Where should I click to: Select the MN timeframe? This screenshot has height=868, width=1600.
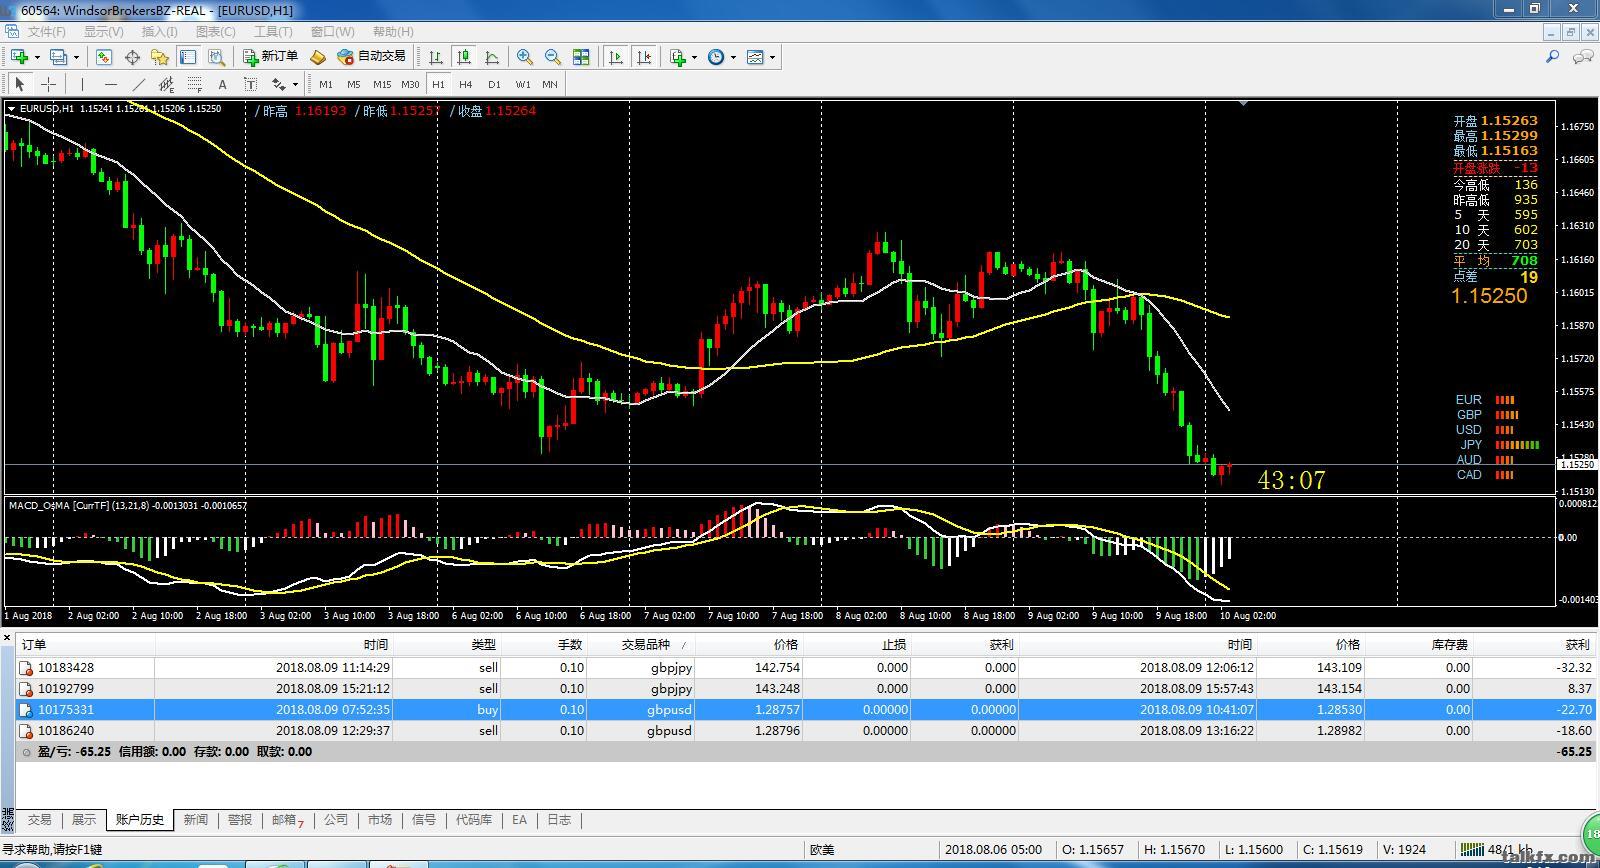click(x=550, y=84)
